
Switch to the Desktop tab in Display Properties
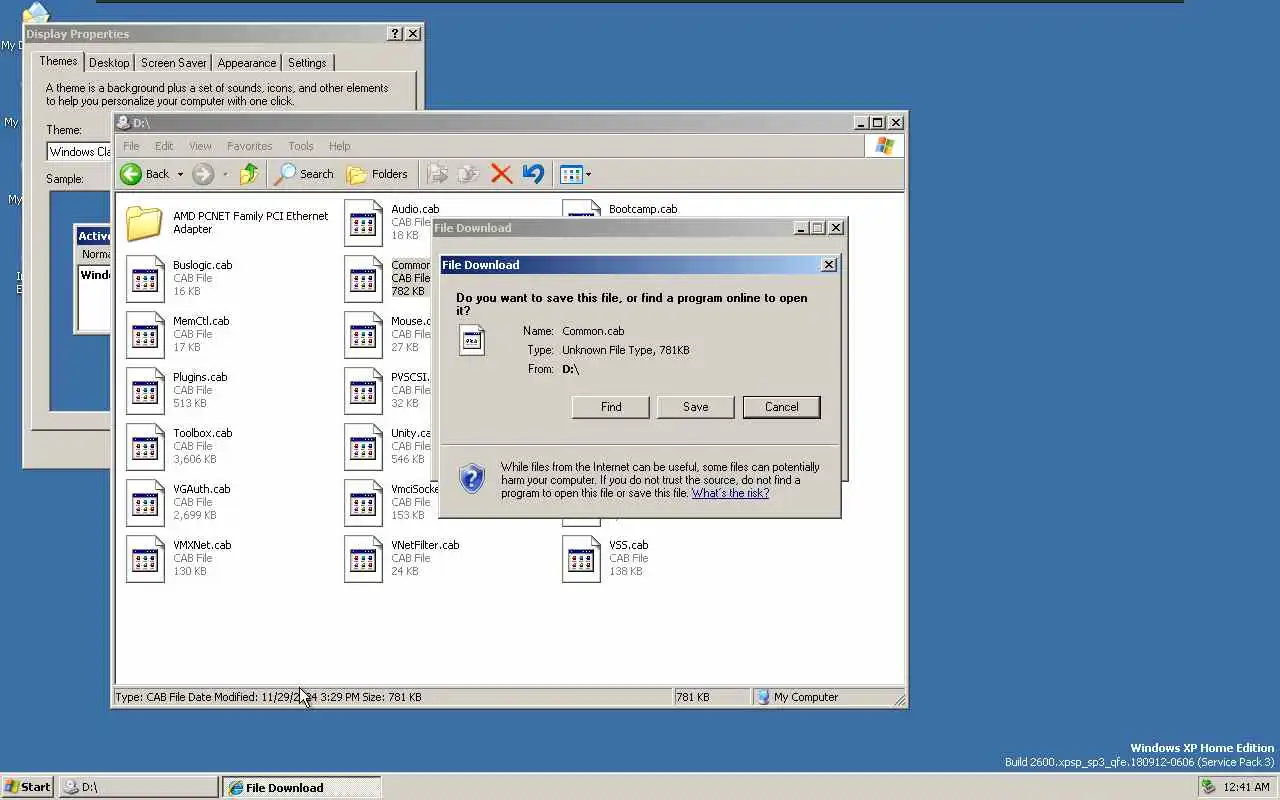pyautogui.click(x=109, y=62)
